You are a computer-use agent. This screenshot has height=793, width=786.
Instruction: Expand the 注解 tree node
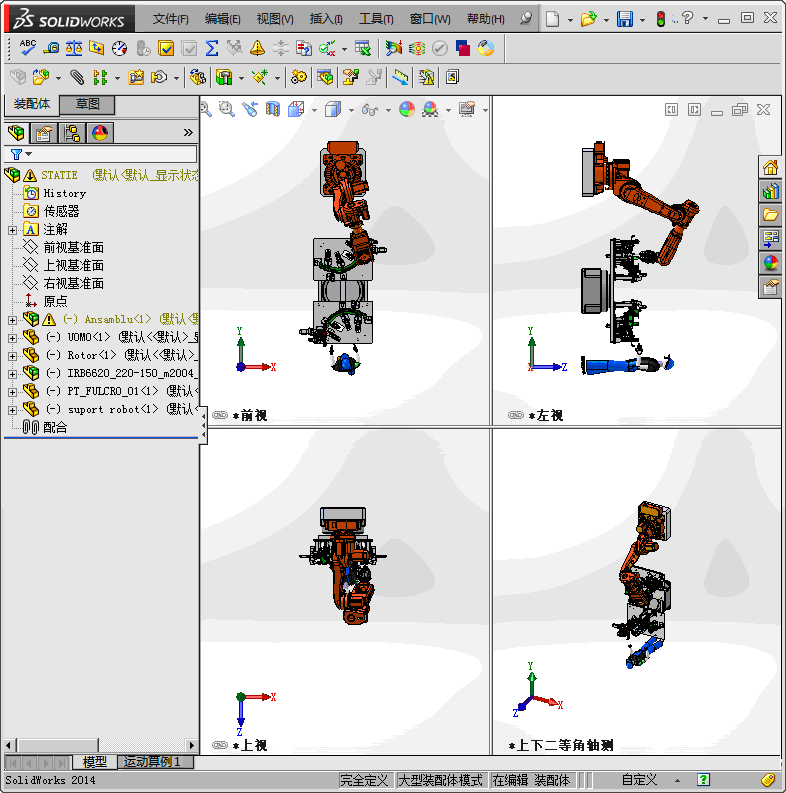point(12,230)
